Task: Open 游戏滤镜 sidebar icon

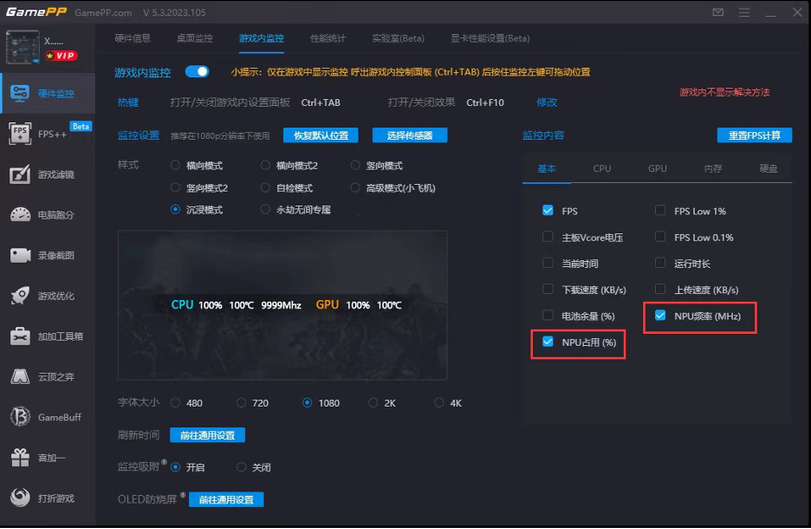Action: (x=20, y=174)
